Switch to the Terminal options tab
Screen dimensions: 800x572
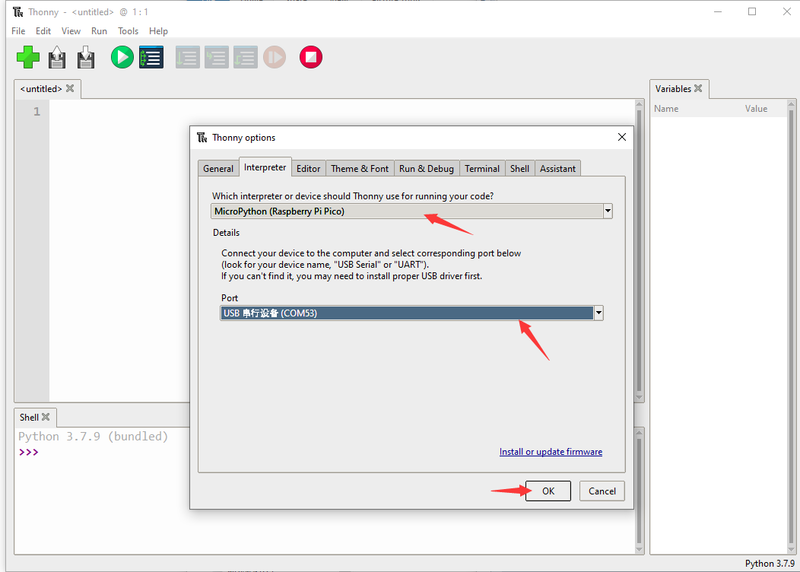coord(482,168)
